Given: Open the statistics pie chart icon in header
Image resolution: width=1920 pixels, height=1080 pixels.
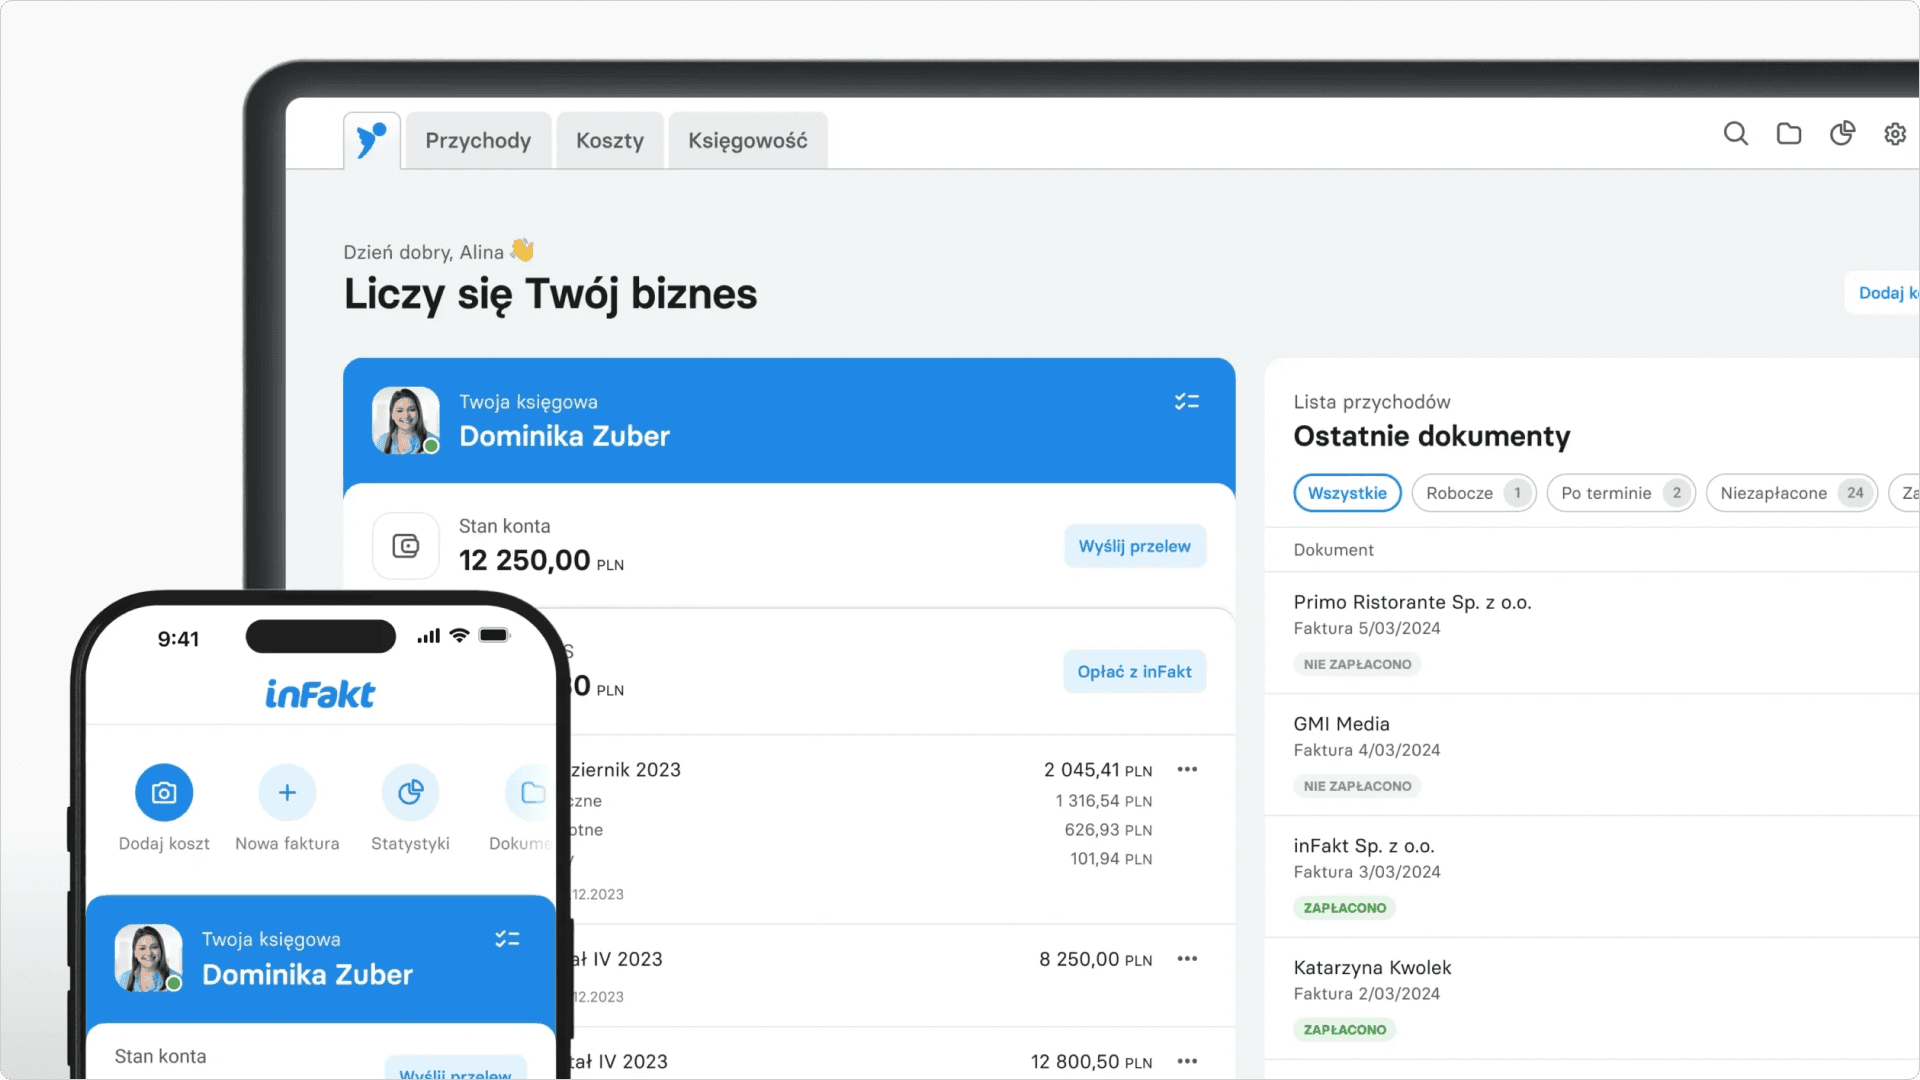Looking at the screenshot, I should 1842,134.
